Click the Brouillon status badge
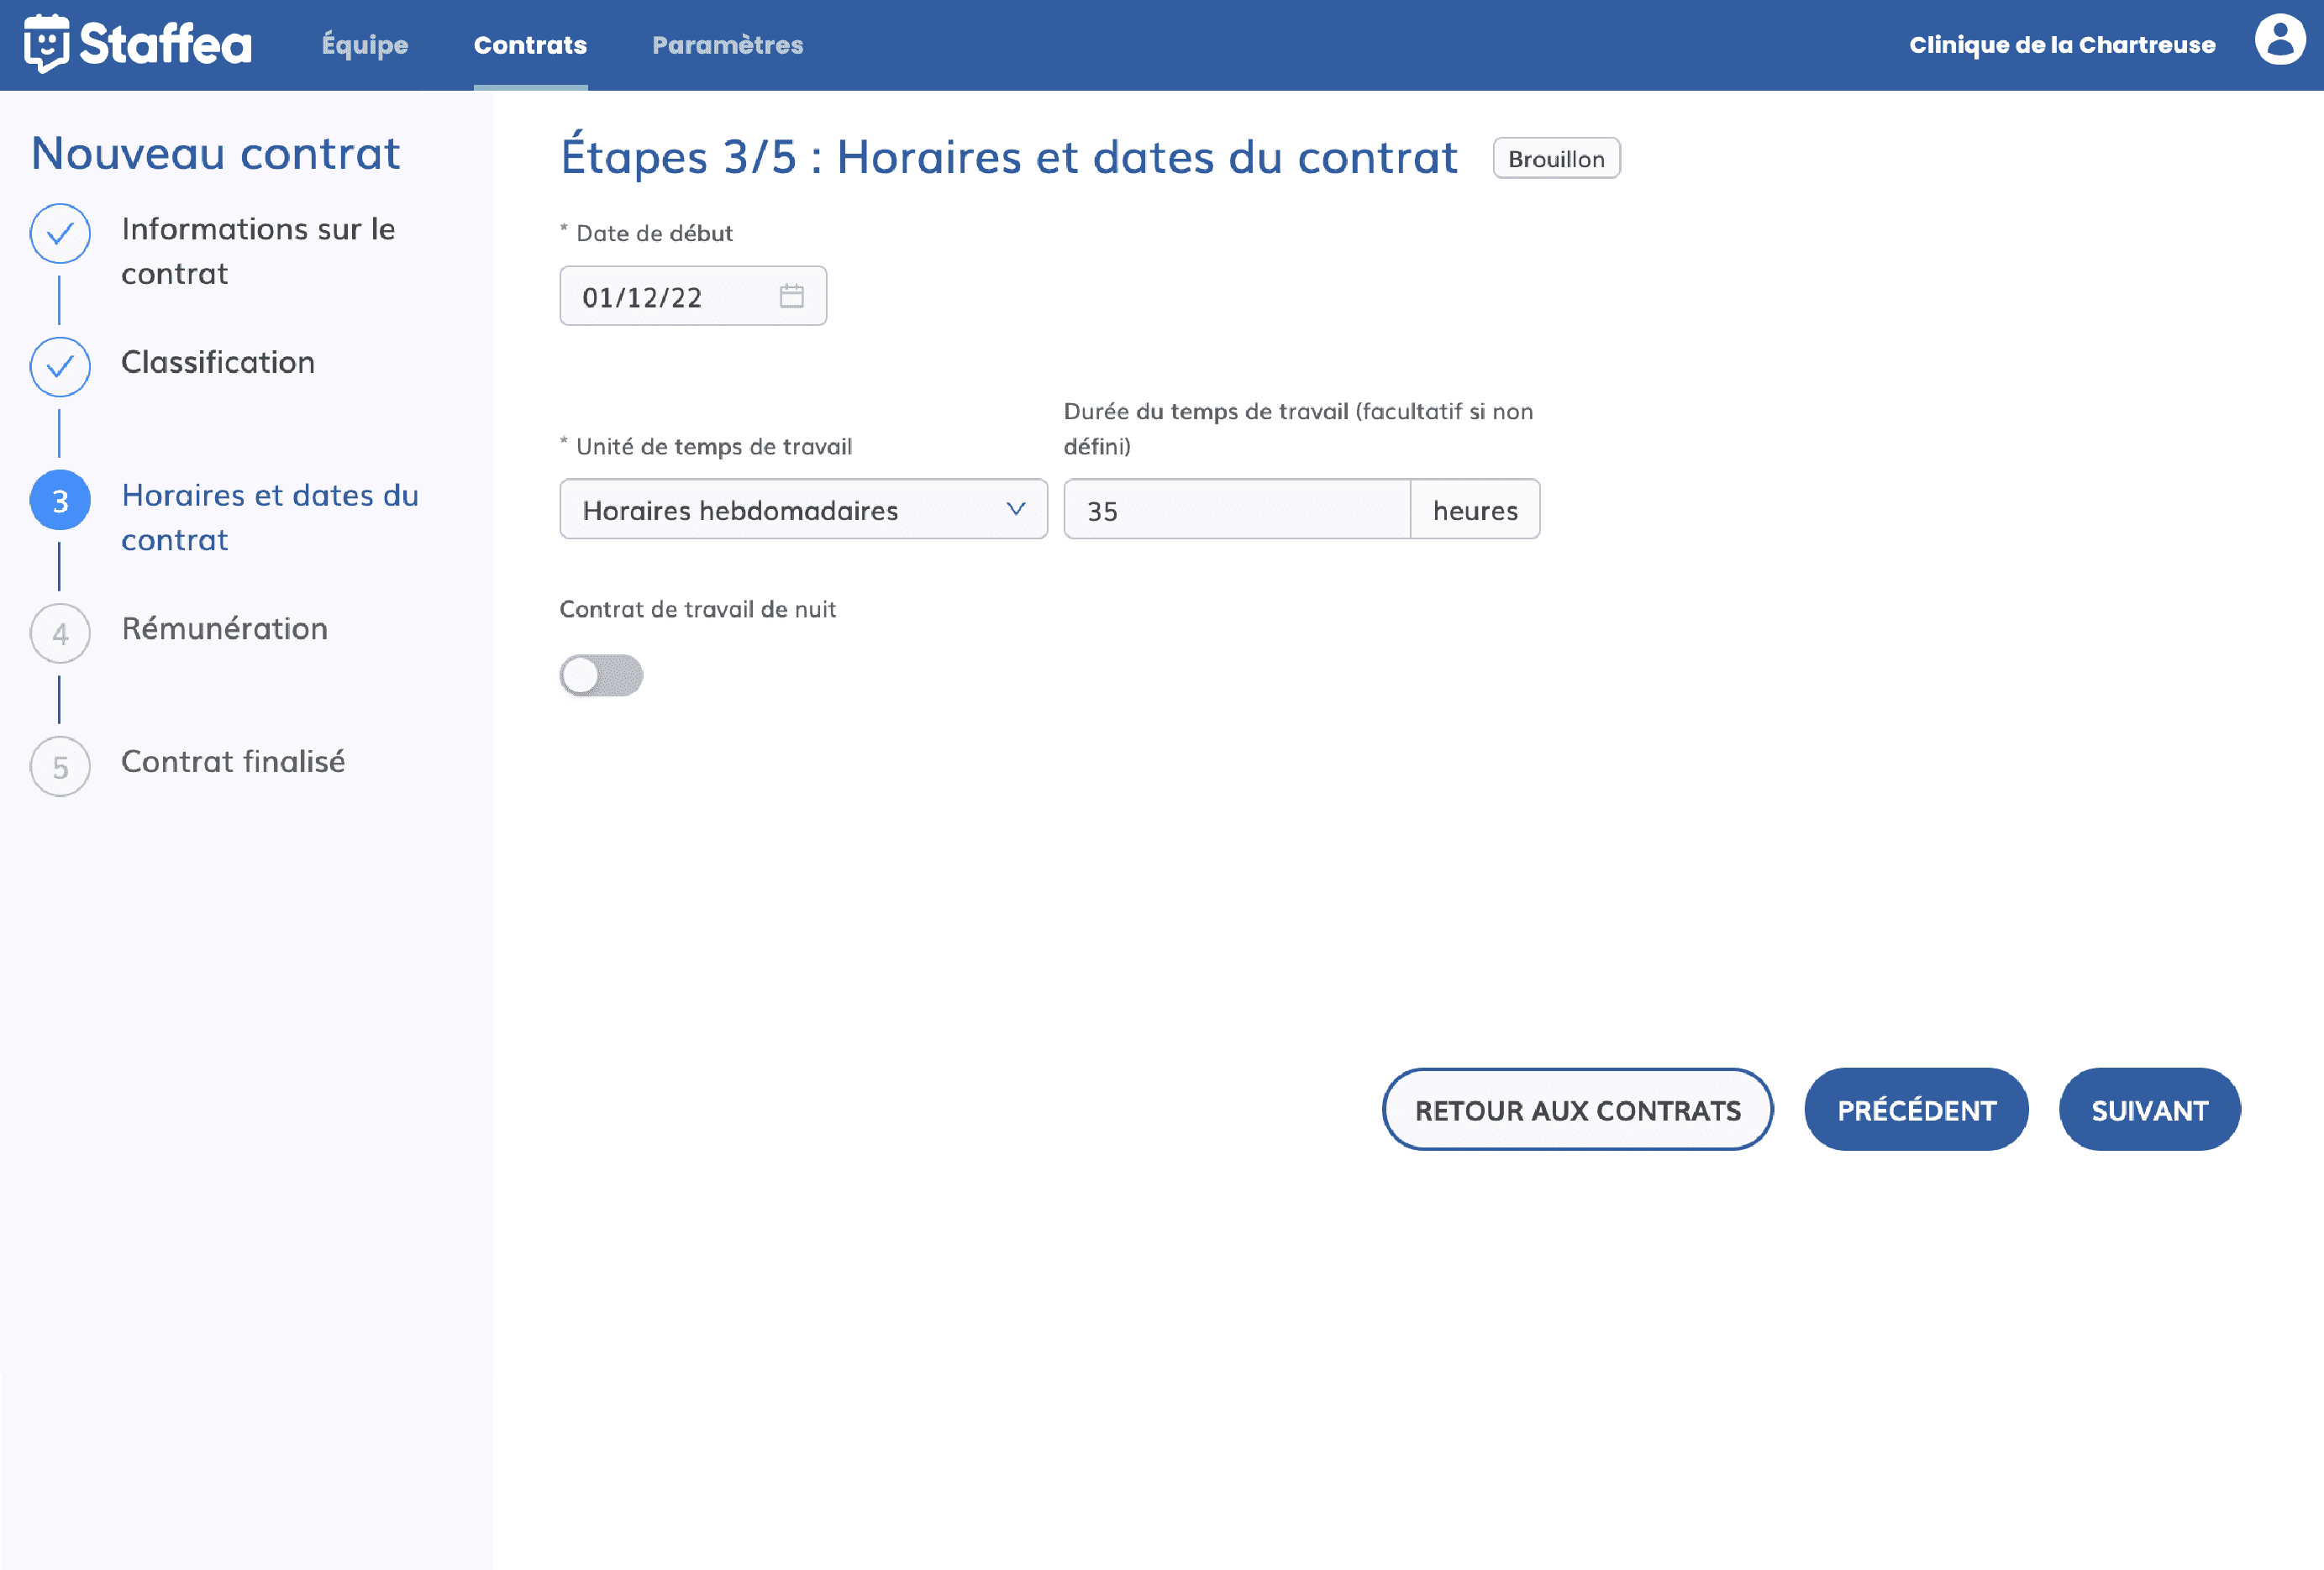Screen dimensions: 2324x1570 [x=1555, y=158]
